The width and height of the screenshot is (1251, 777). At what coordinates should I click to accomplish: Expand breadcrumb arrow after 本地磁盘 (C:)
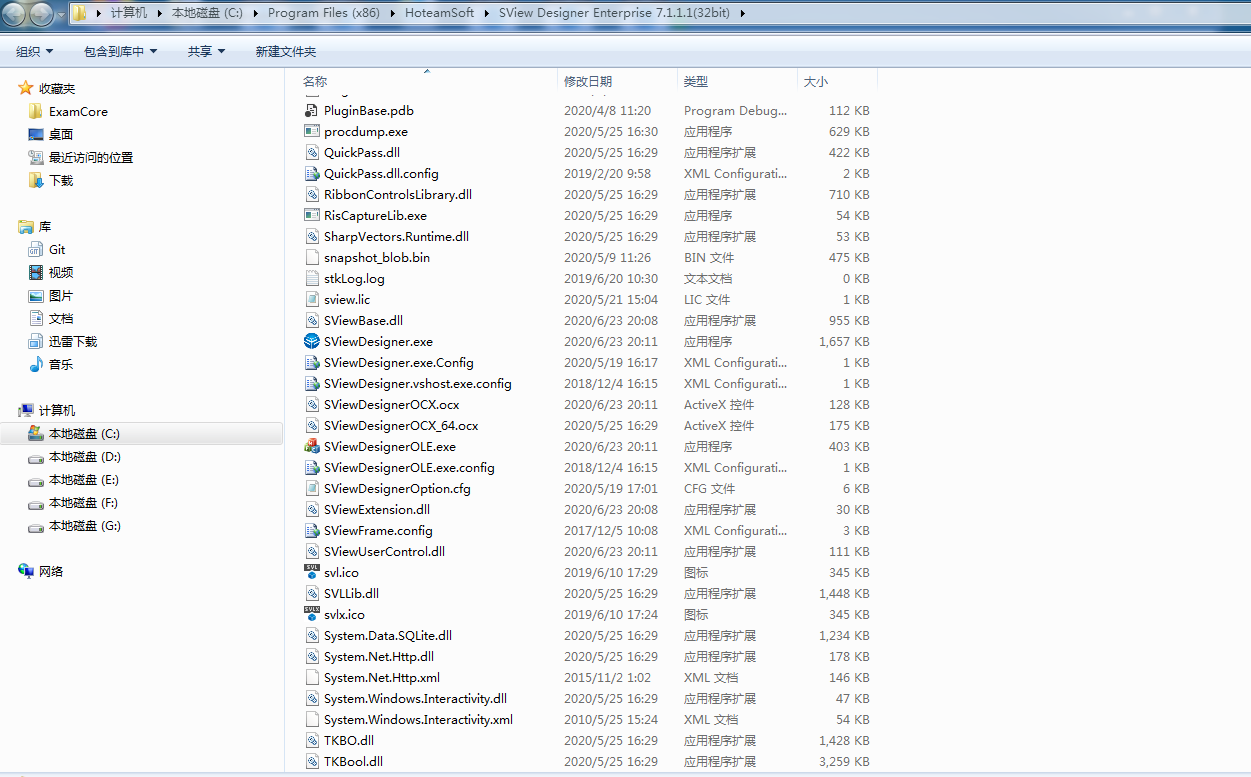coord(254,13)
